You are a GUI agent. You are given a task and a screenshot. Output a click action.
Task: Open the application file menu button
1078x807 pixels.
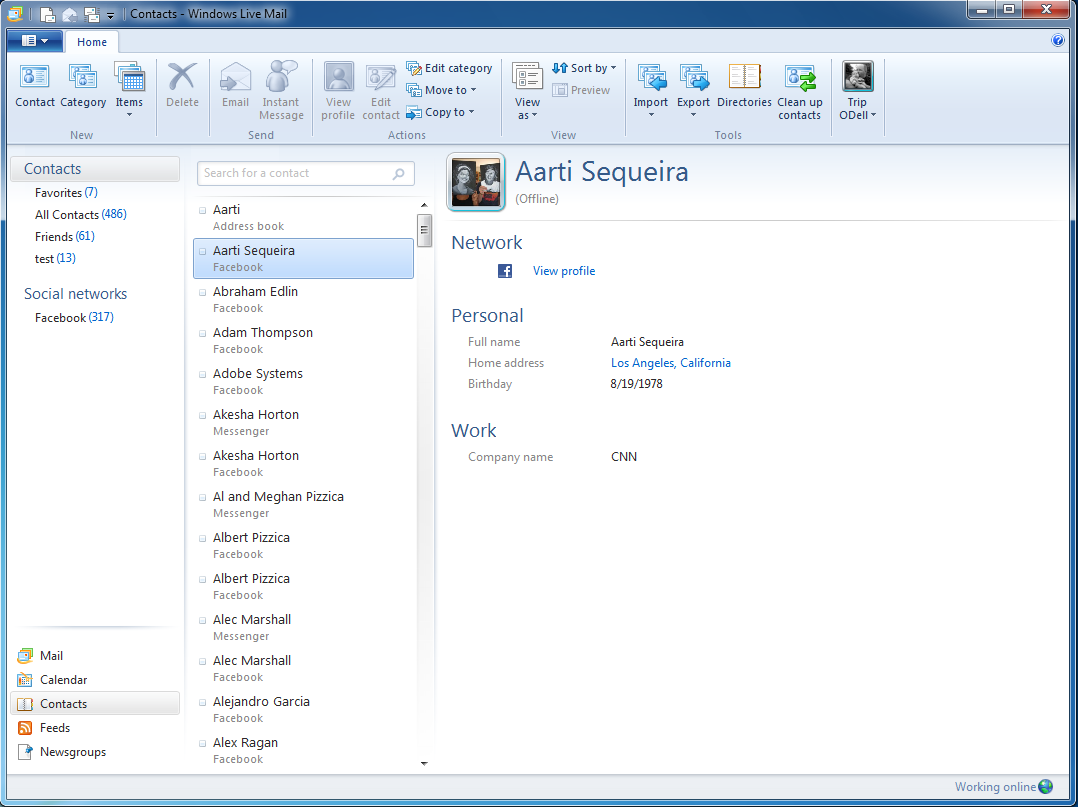[x=35, y=41]
